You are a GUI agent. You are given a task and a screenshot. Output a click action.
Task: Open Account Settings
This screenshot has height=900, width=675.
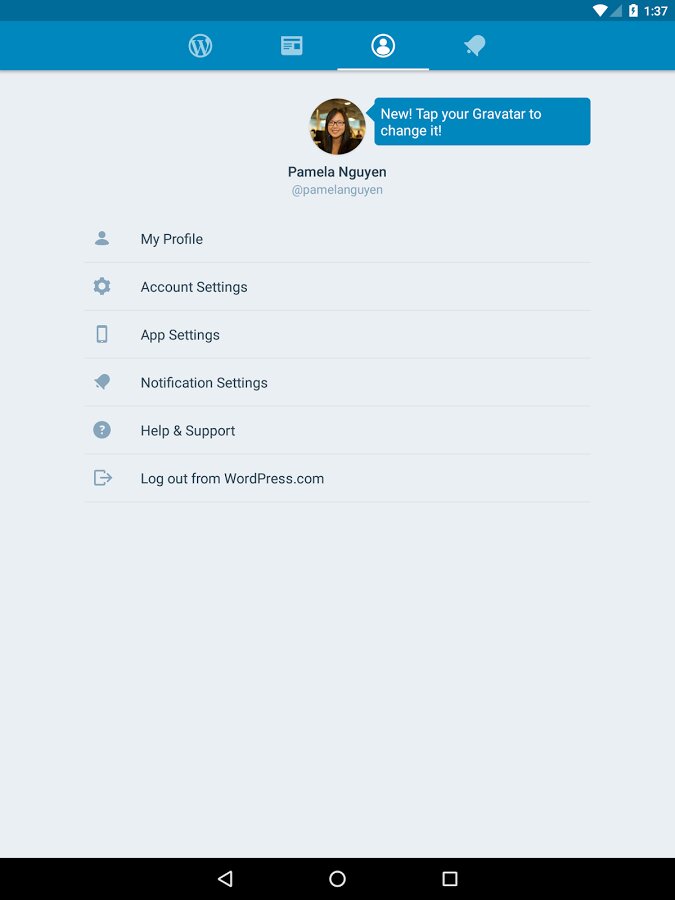pyautogui.click(x=194, y=287)
